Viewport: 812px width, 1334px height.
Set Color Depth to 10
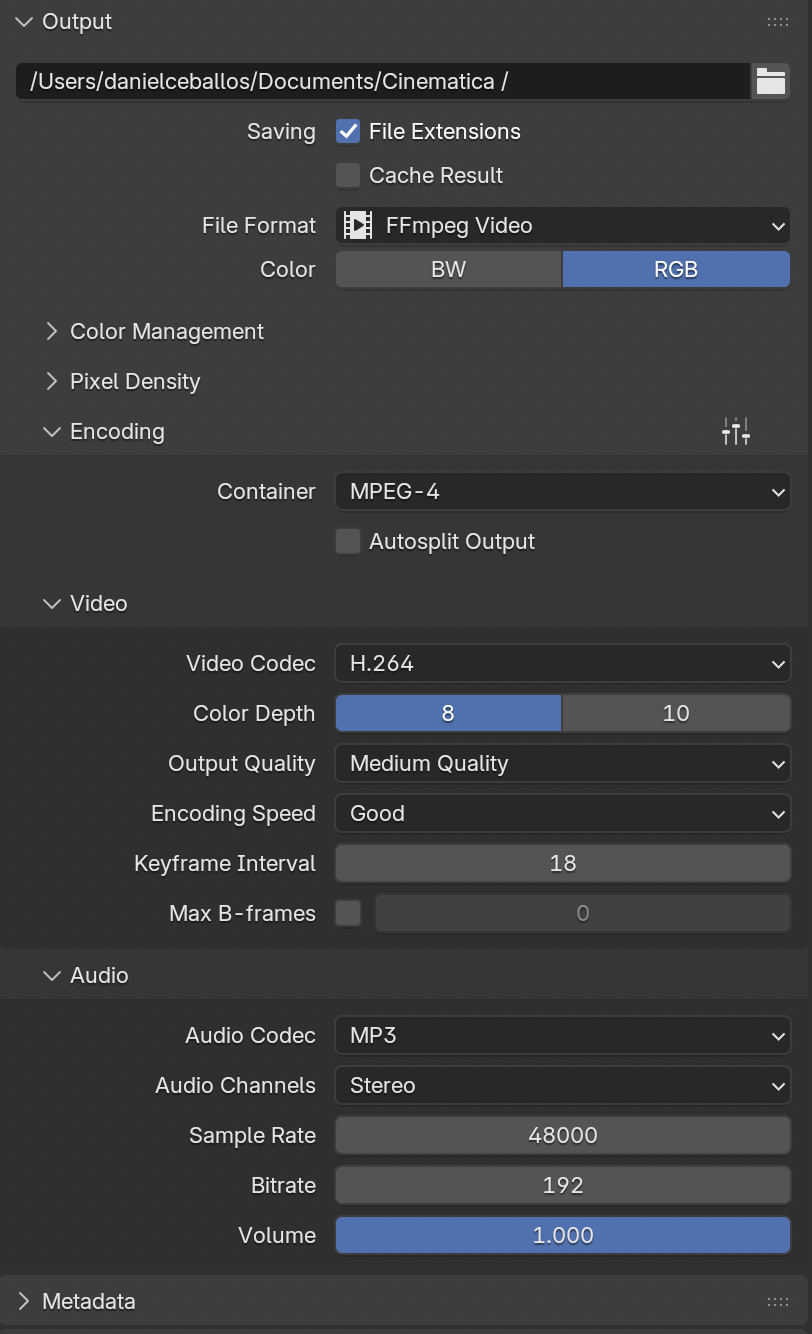click(x=676, y=714)
